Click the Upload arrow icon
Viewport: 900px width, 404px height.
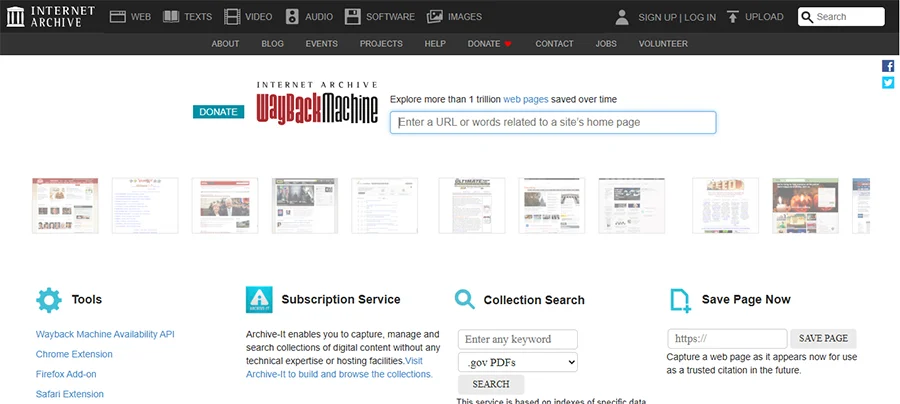[732, 17]
